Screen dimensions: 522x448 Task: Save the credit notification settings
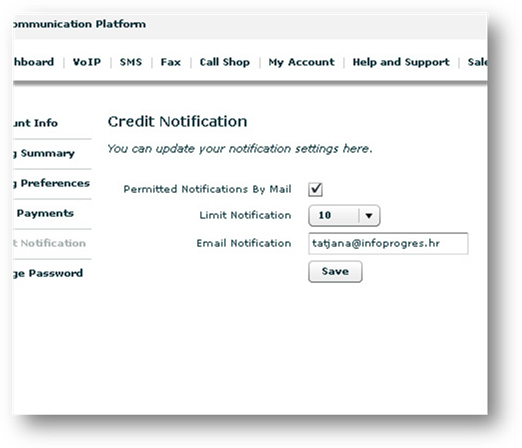pos(335,271)
